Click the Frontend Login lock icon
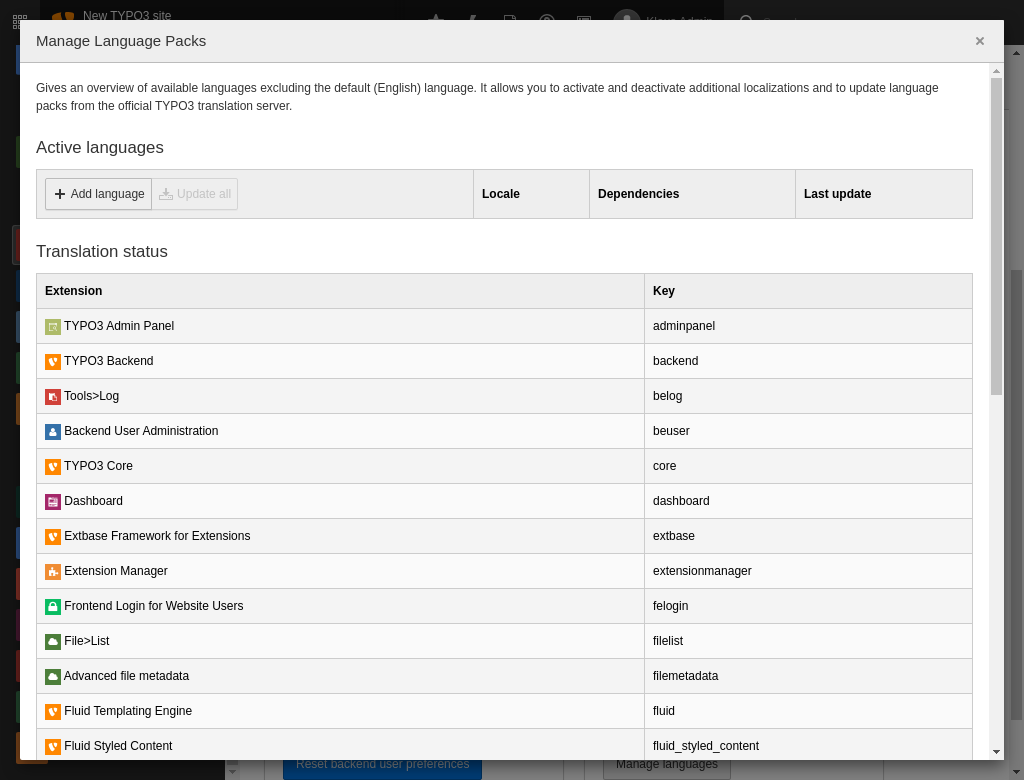Image resolution: width=1024 pixels, height=780 pixels. [53, 607]
